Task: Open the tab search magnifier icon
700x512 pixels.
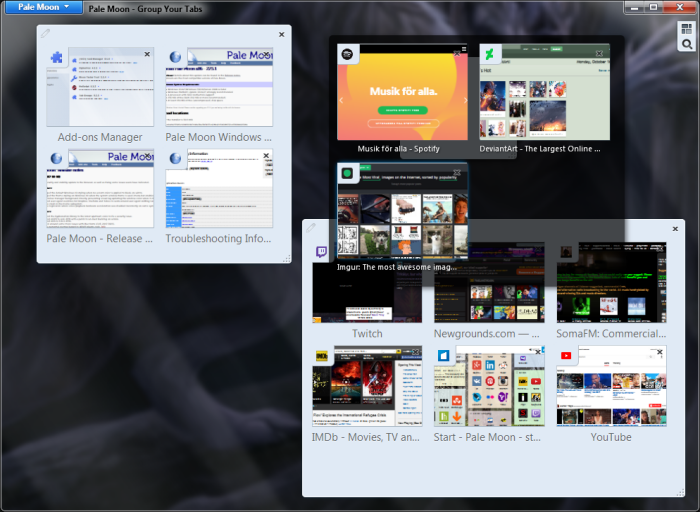Action: [x=687, y=44]
